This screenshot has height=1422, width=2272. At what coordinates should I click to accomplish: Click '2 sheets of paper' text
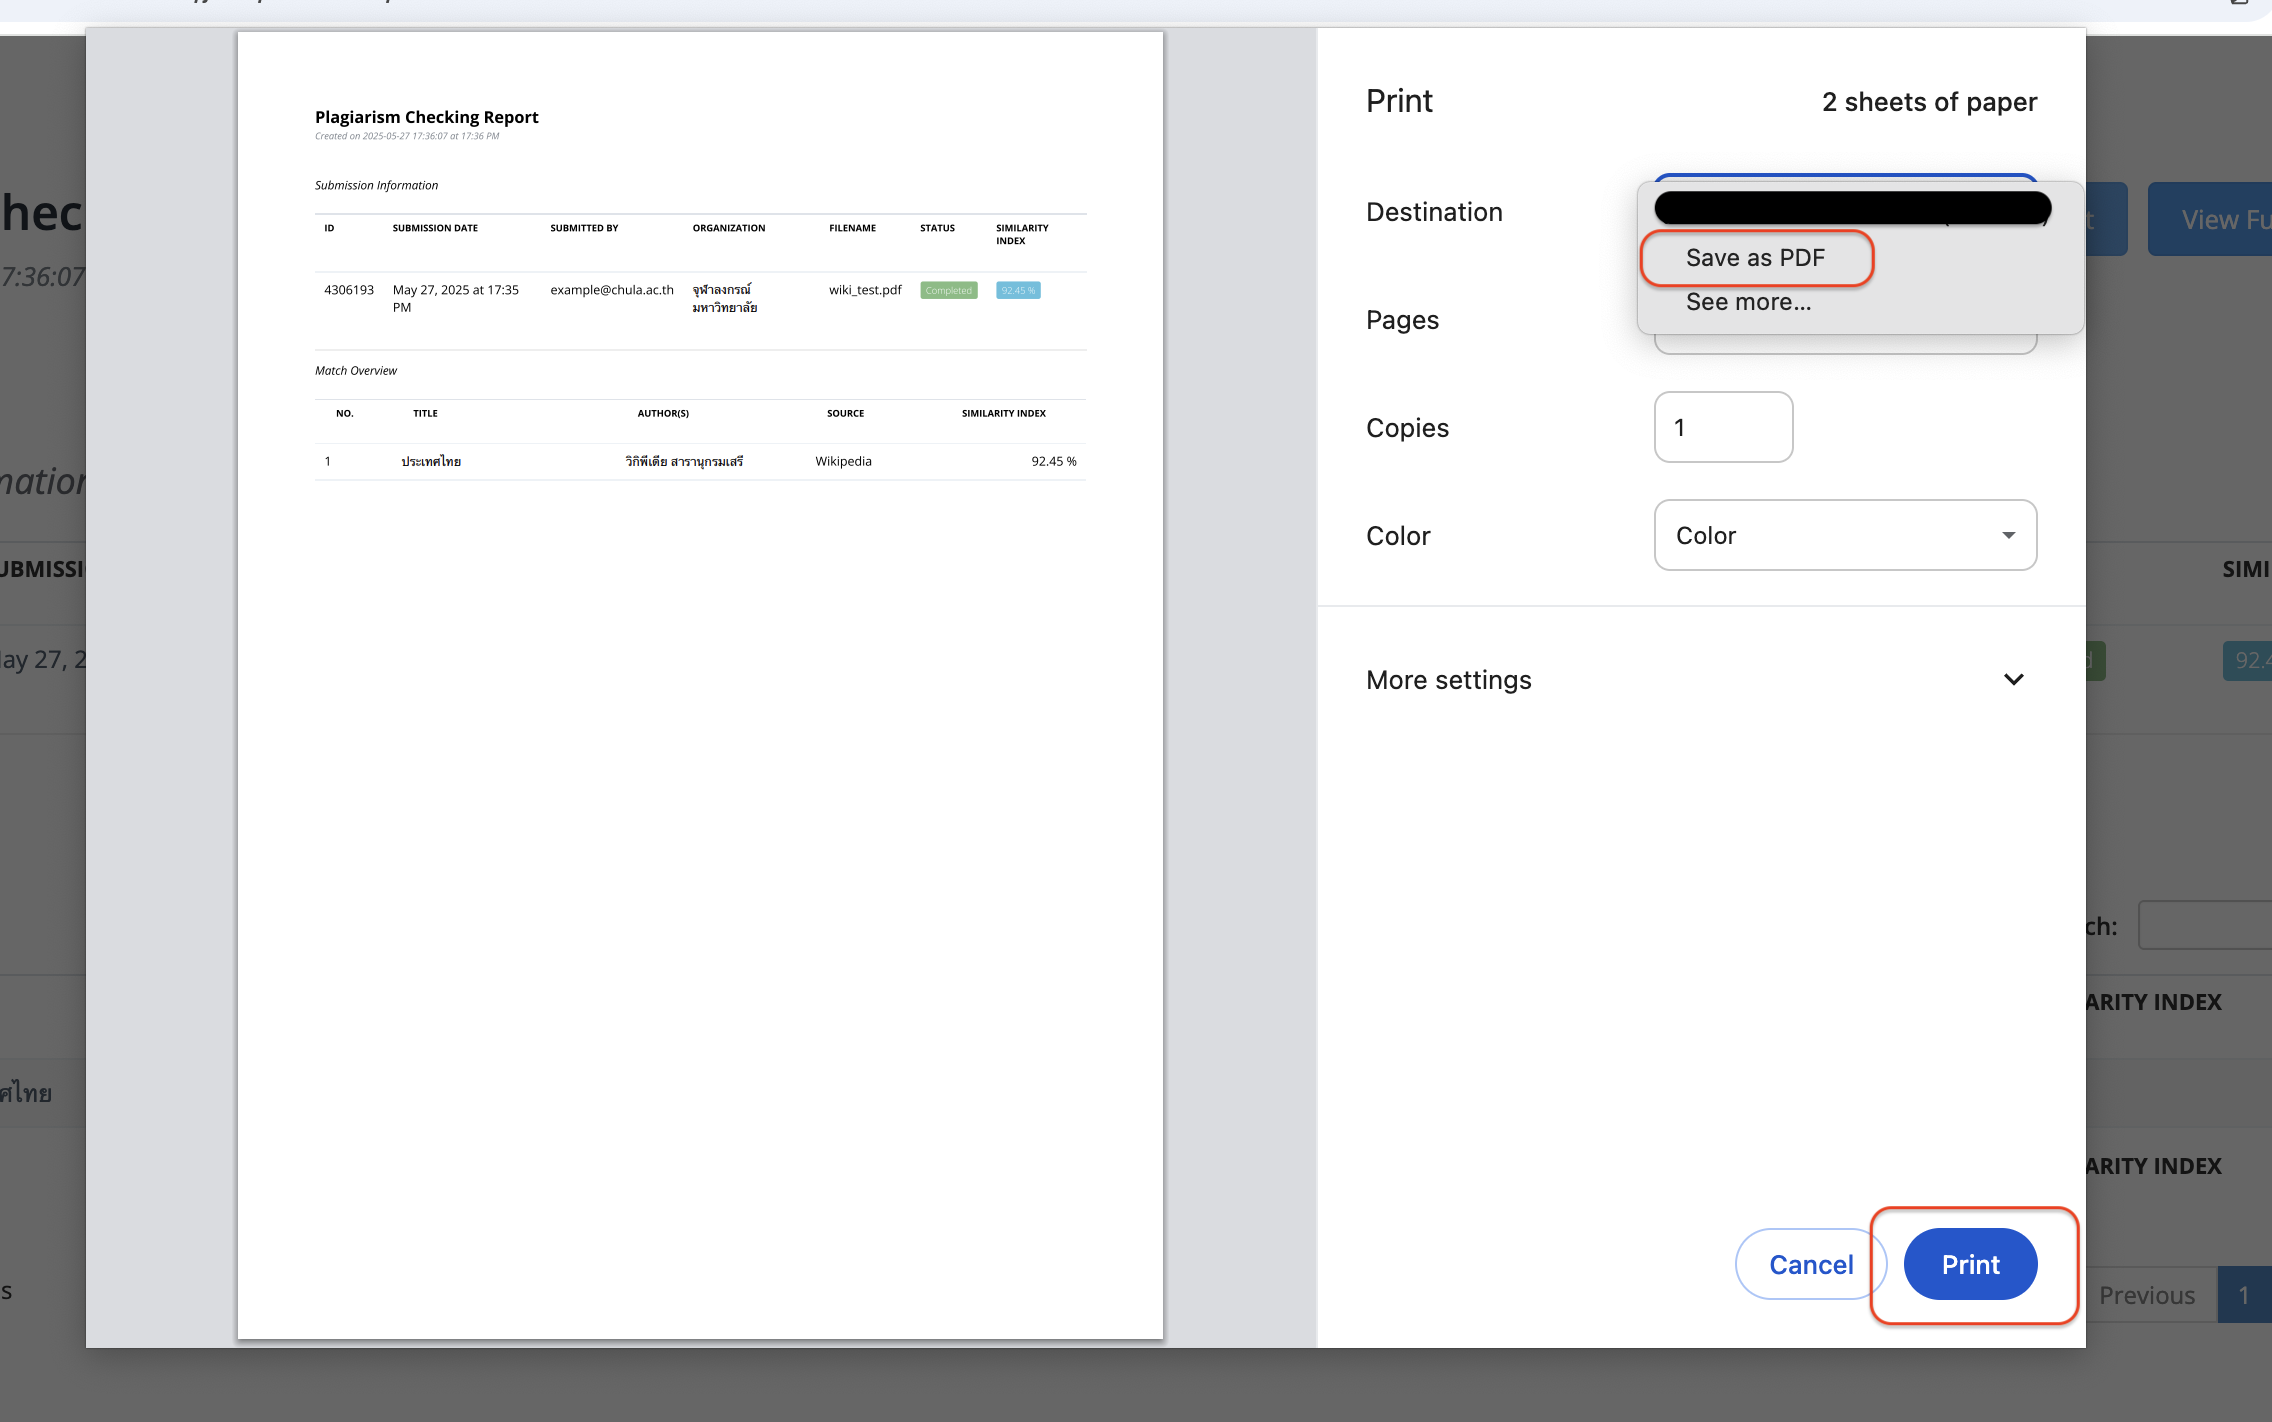pos(1929,102)
